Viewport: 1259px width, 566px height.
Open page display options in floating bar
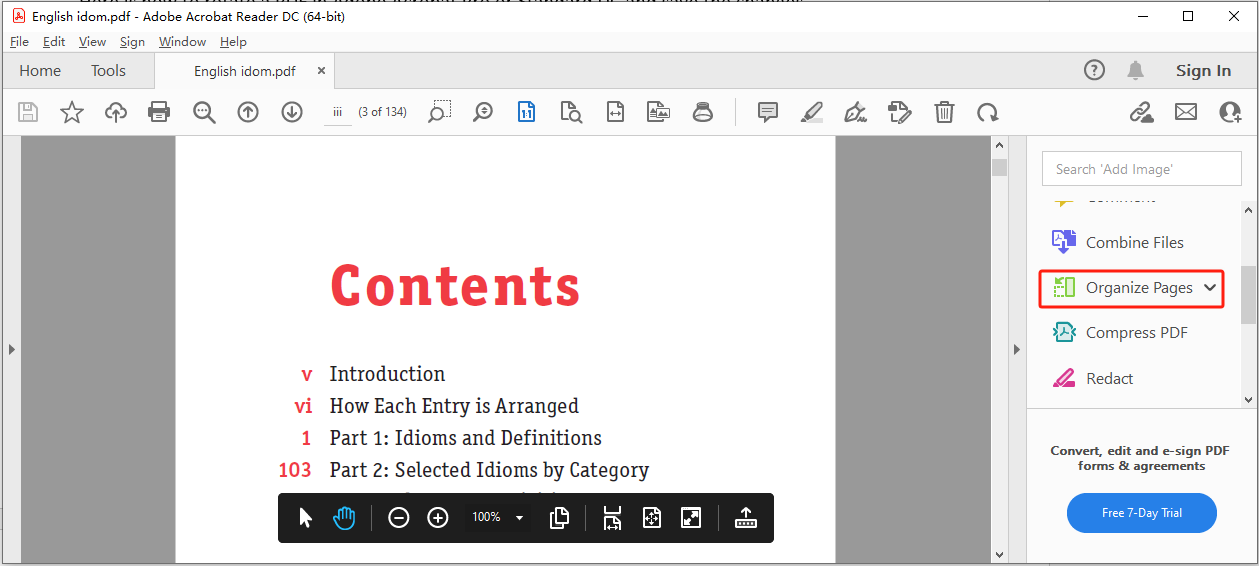(x=560, y=518)
